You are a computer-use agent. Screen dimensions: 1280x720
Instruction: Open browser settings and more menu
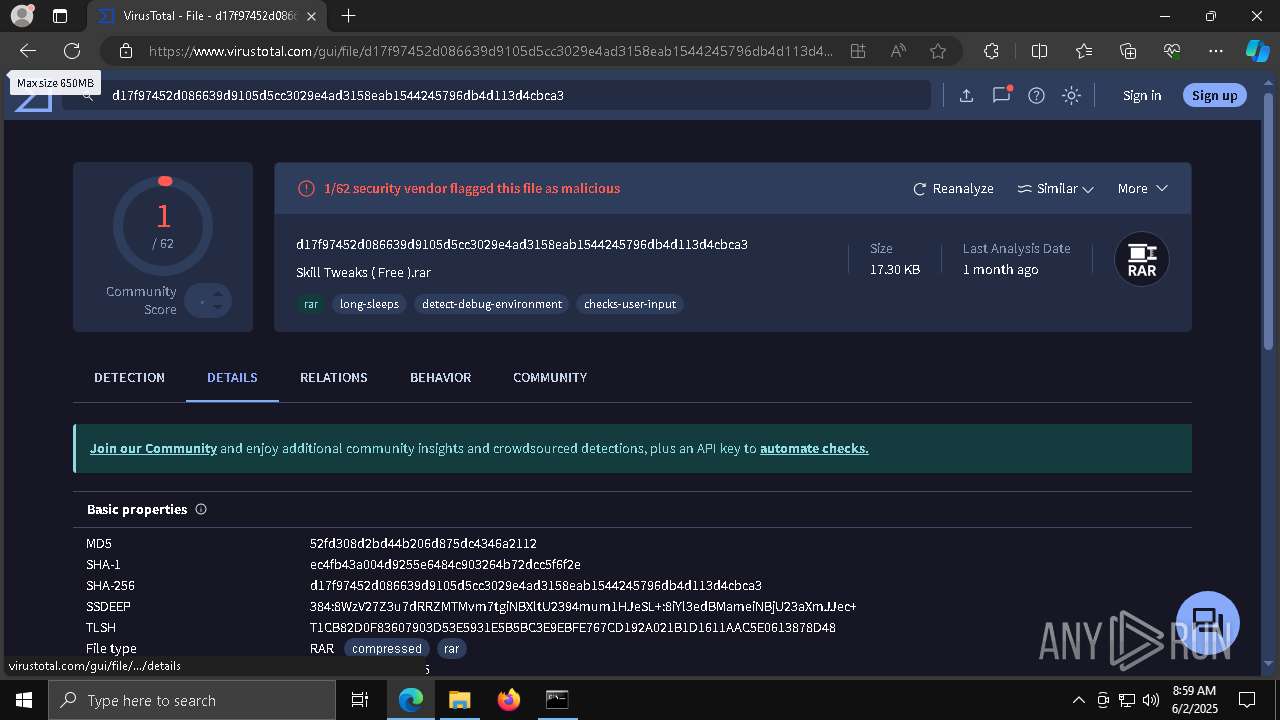pos(1216,51)
